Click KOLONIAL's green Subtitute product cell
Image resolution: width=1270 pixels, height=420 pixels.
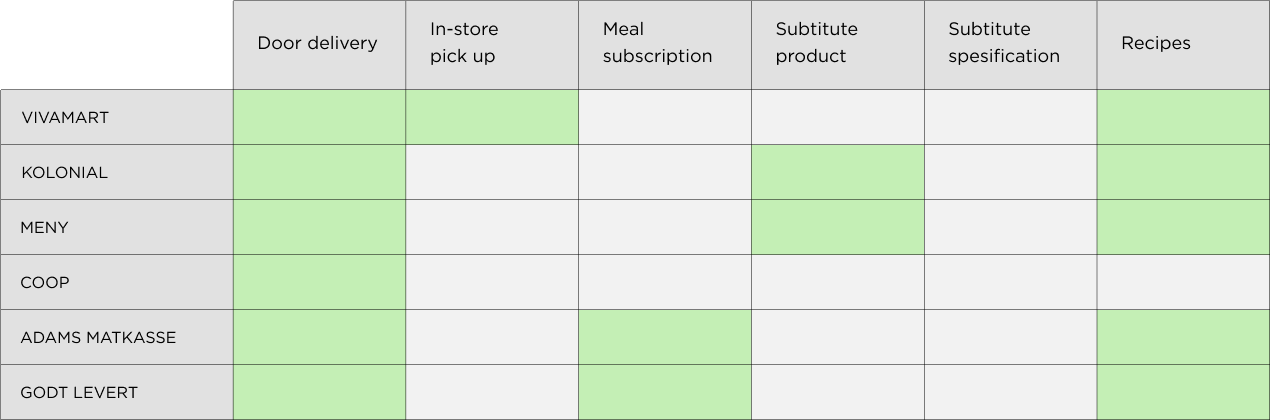coord(837,172)
